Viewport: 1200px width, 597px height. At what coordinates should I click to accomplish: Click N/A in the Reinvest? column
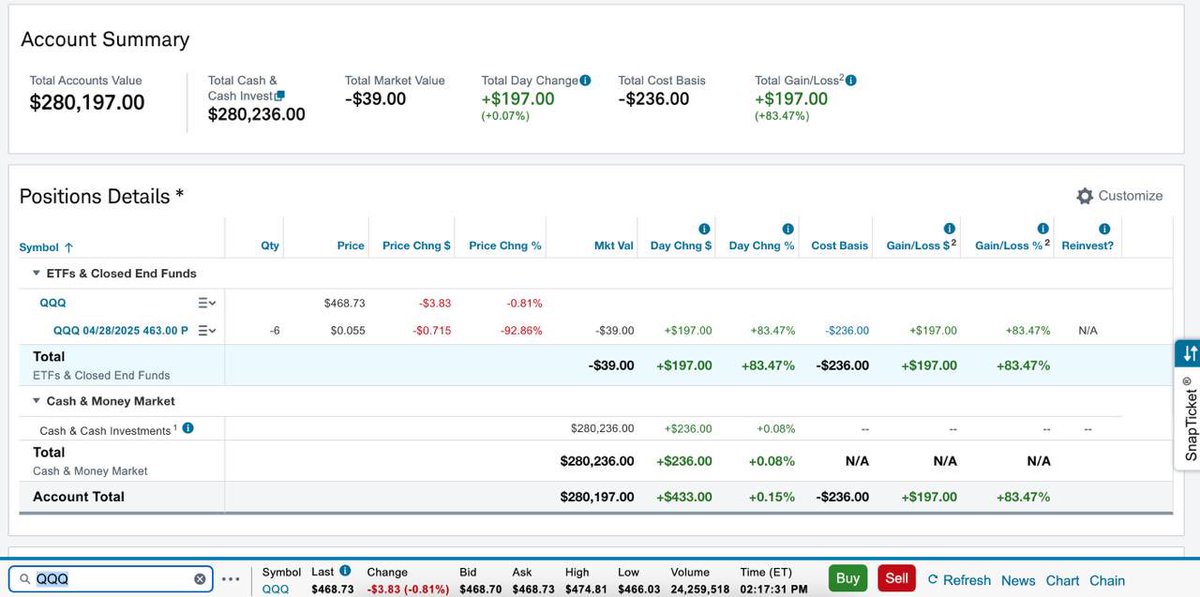click(1088, 330)
